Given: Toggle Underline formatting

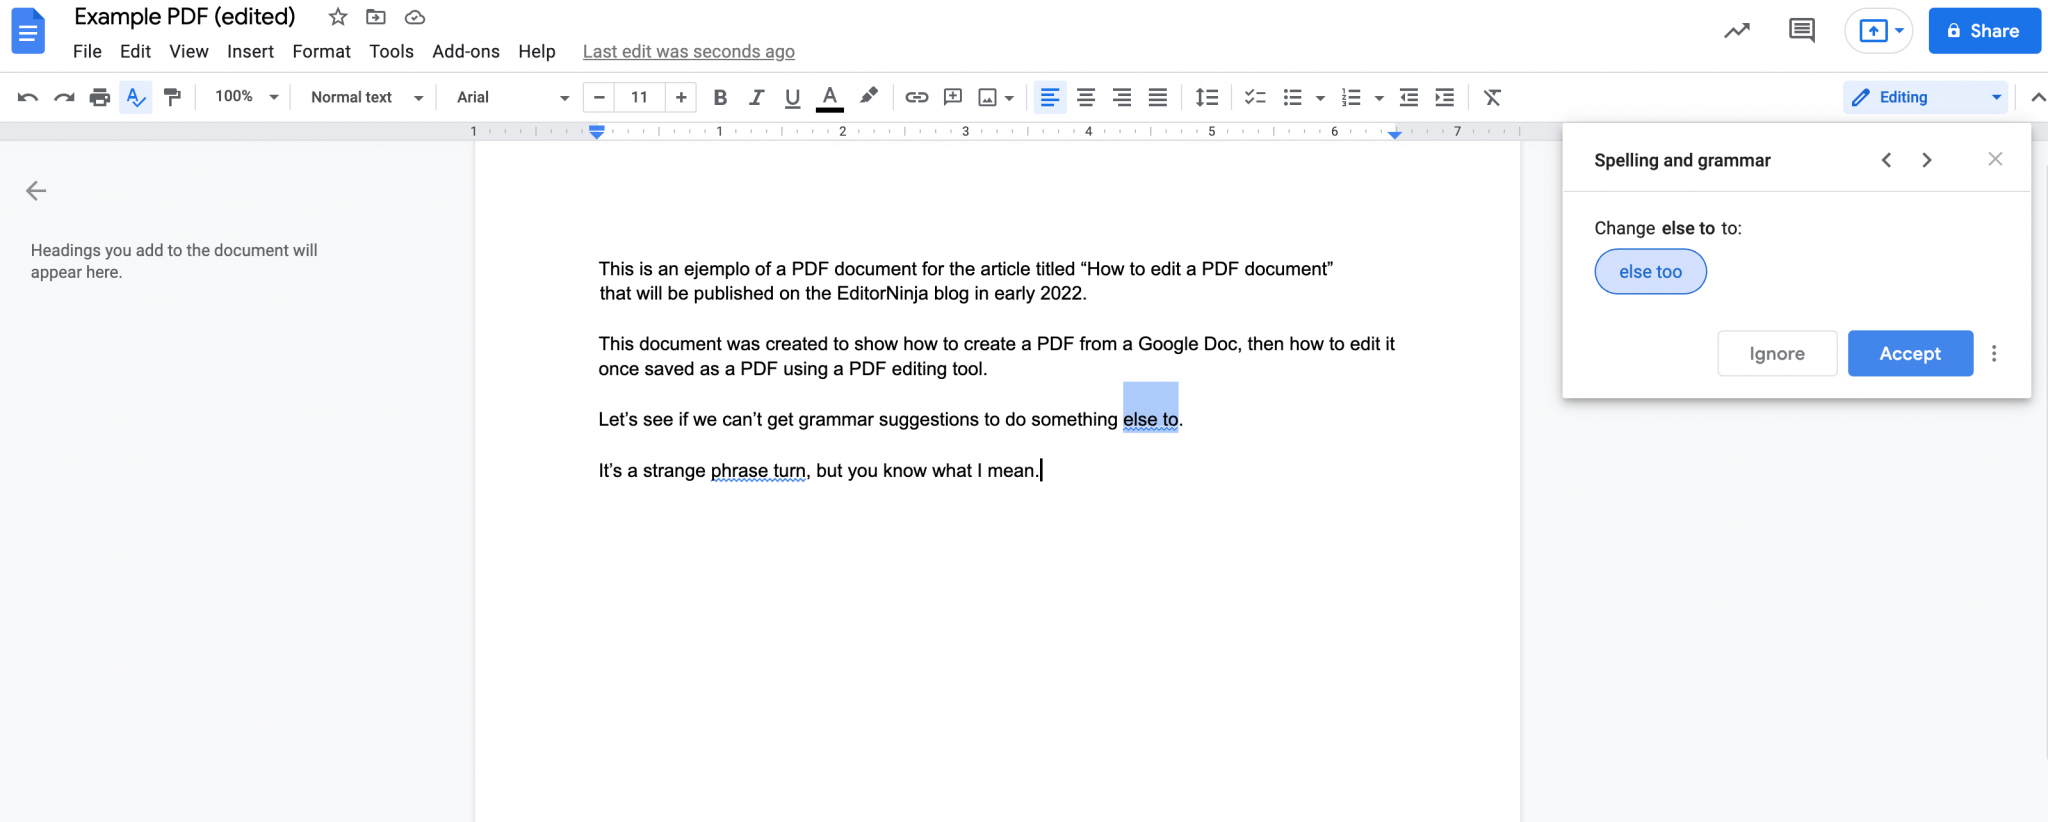Looking at the screenshot, I should tap(792, 97).
